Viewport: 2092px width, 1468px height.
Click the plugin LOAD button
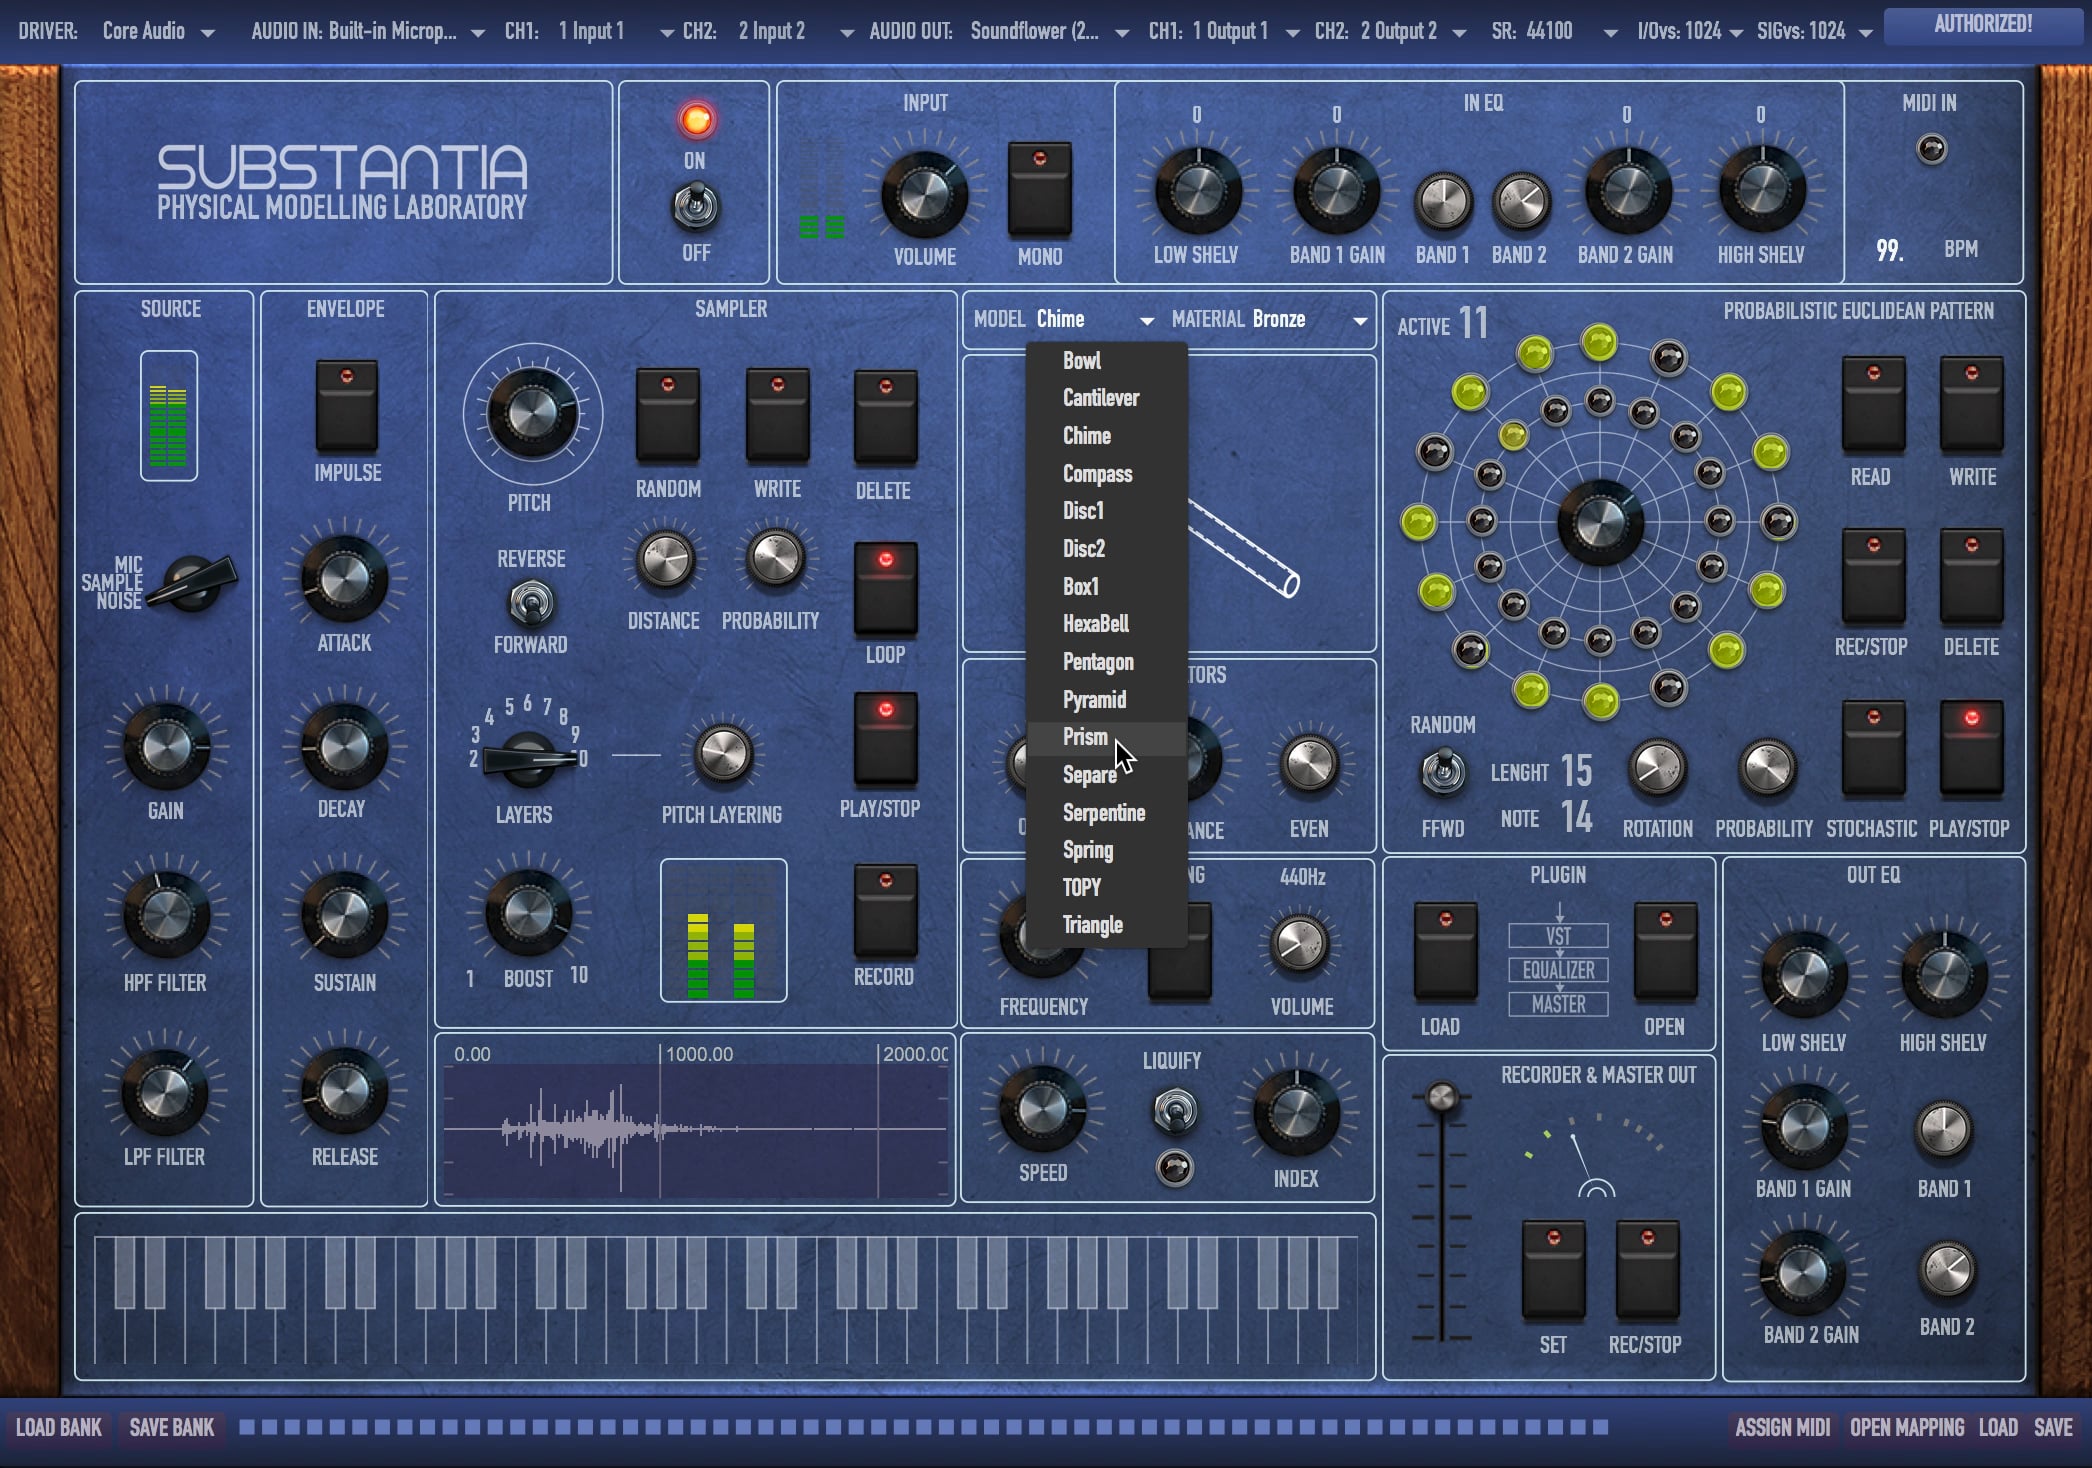coord(1444,950)
